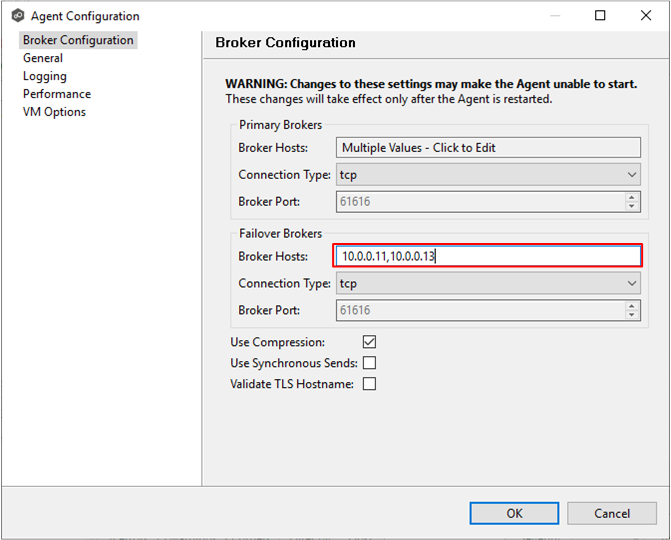Close the Agent Configuration dialog
The width and height of the screenshot is (671, 540).
point(646,16)
